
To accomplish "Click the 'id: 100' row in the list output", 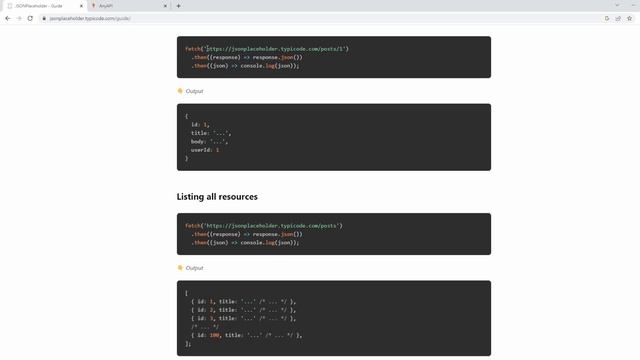I will 247,335.
